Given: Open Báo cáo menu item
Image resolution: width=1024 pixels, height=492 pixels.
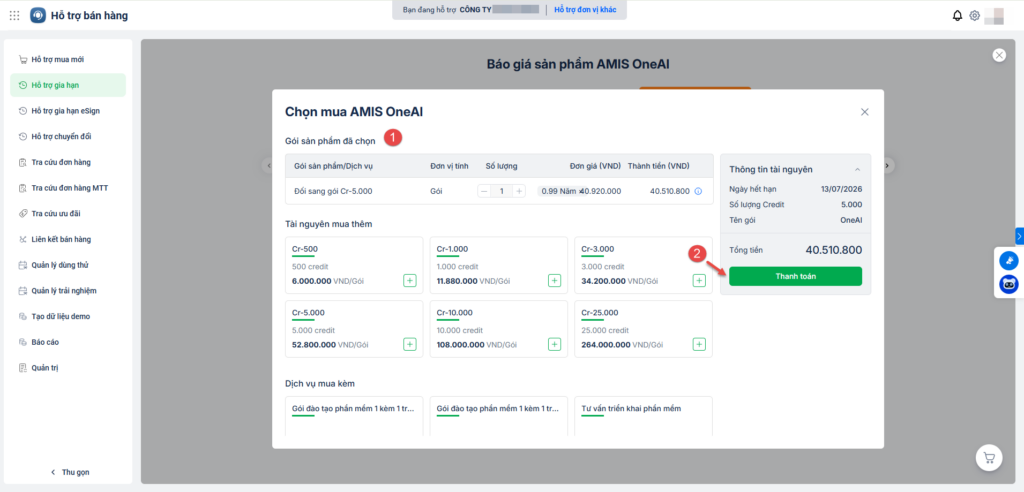Looking at the screenshot, I should (x=68, y=342).
